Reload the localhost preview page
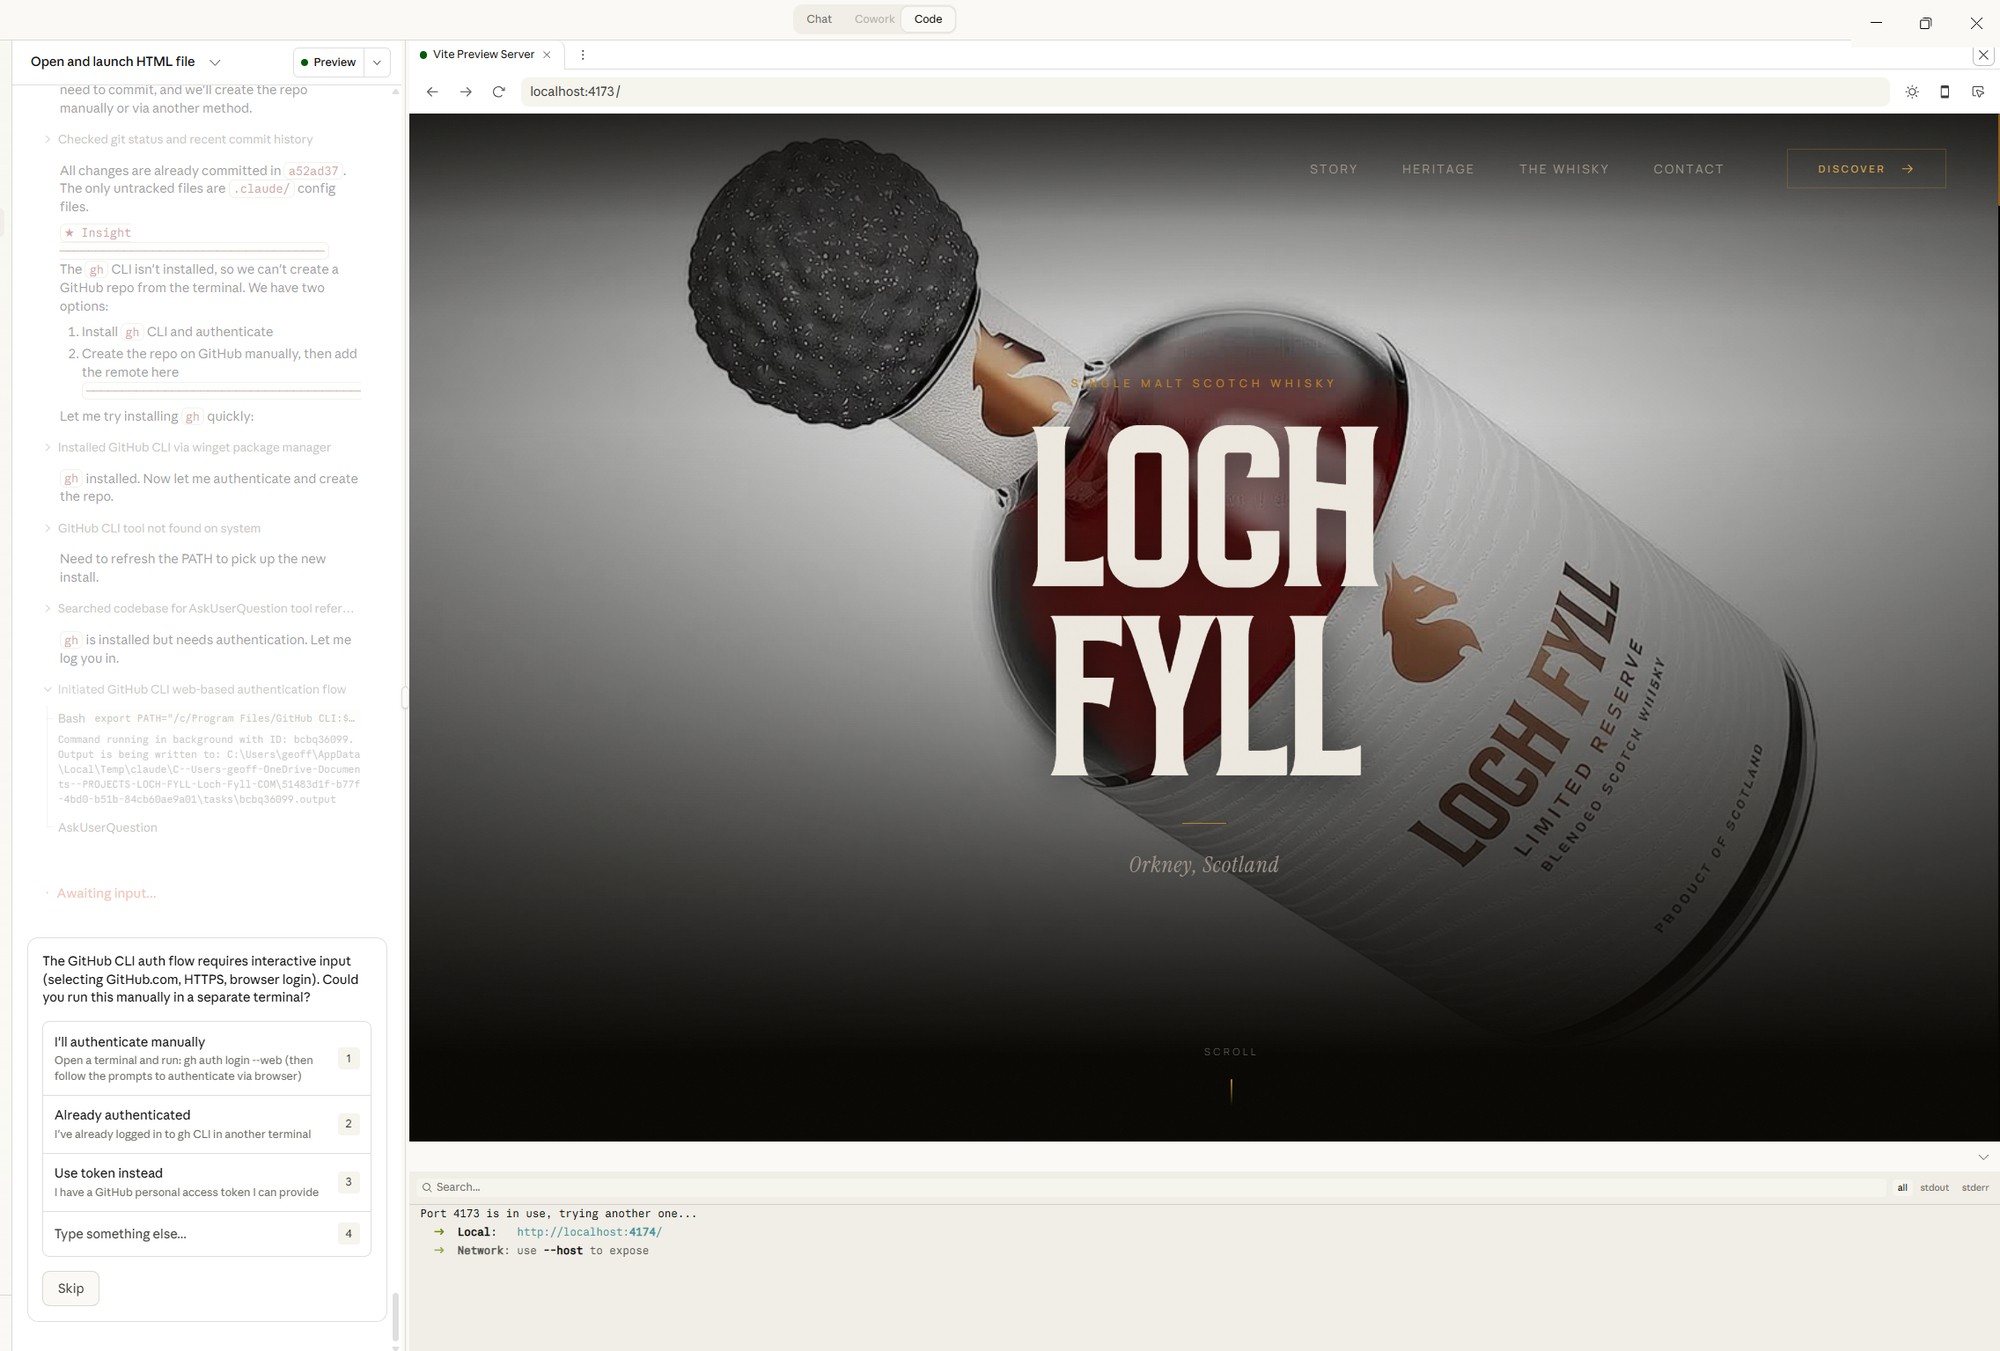2000x1351 pixels. tap(499, 92)
